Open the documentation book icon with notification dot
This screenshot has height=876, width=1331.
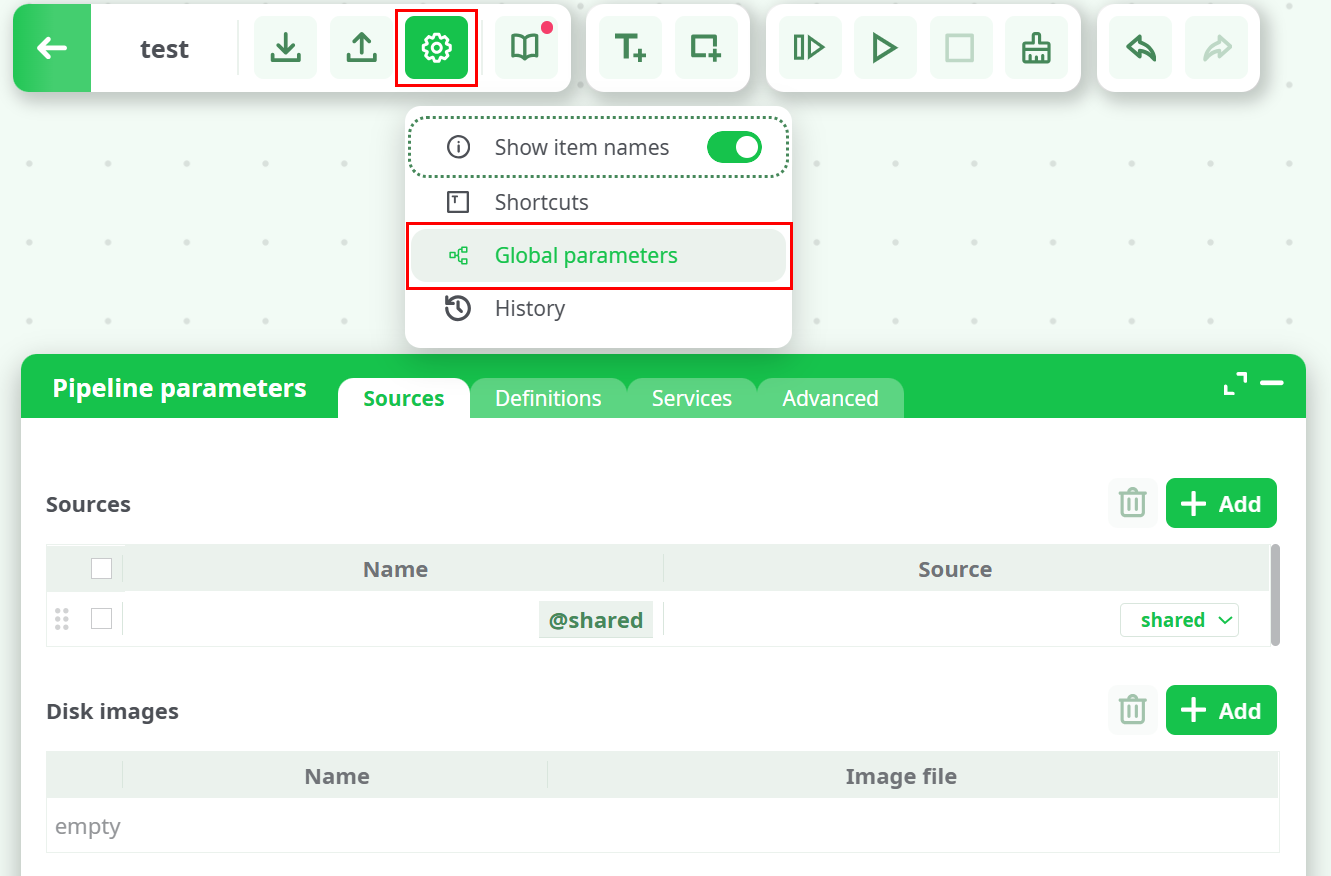(527, 47)
